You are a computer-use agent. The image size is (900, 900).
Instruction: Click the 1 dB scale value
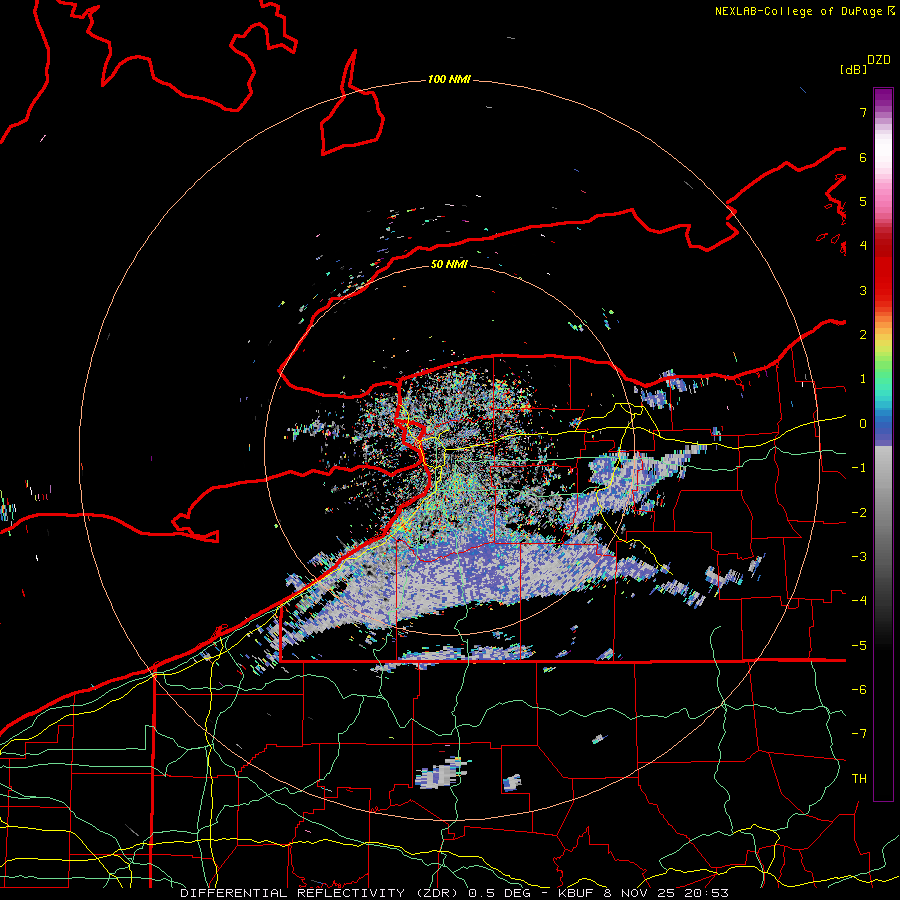[x=863, y=379]
